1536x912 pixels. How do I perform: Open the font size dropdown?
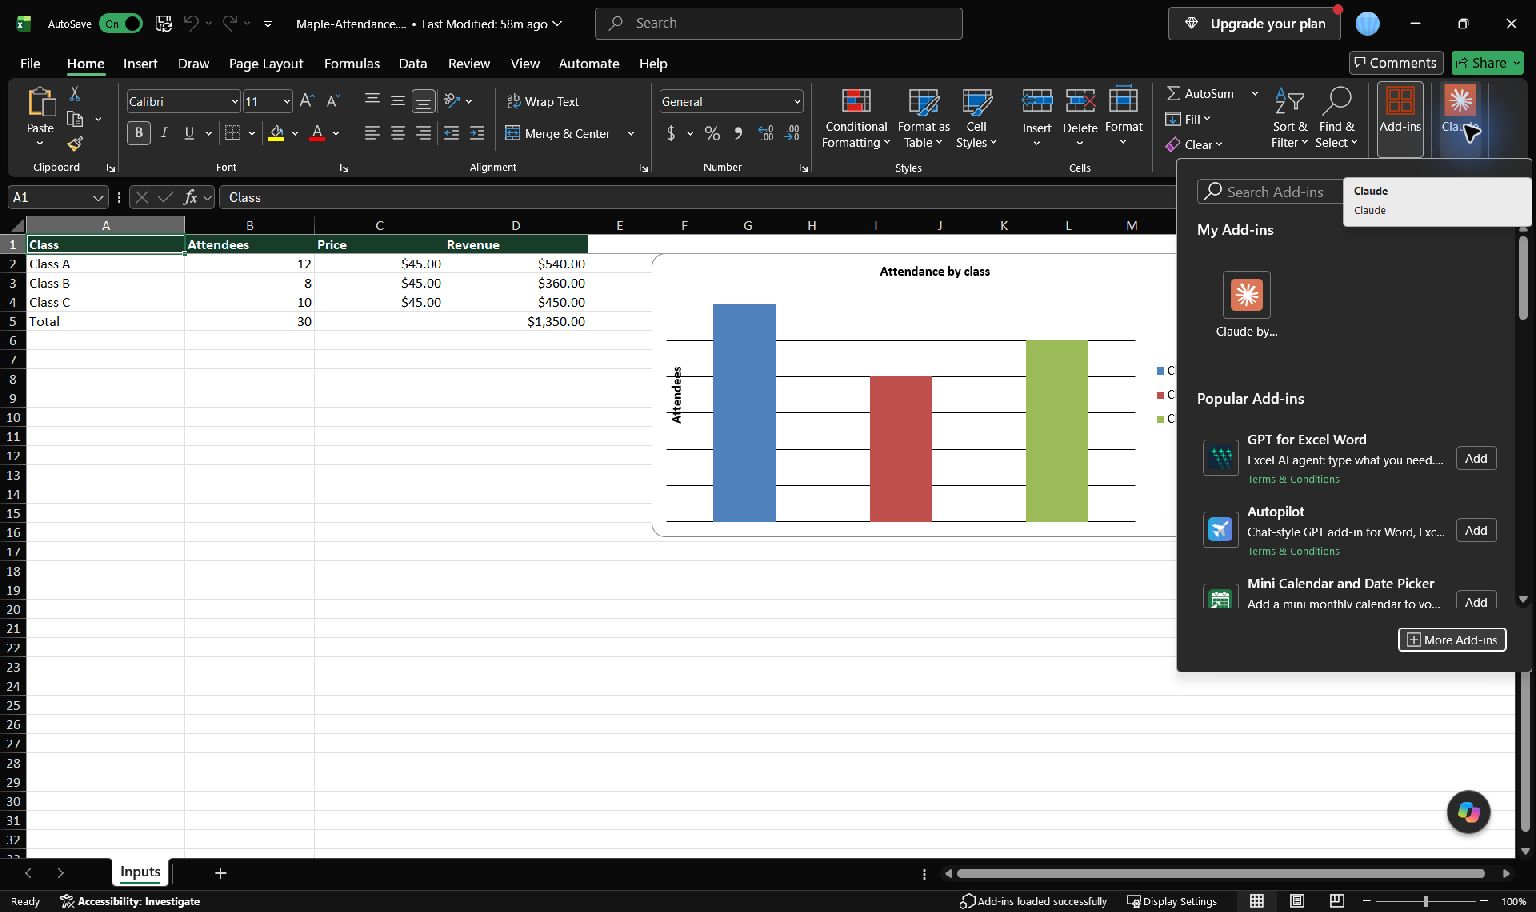(286, 101)
